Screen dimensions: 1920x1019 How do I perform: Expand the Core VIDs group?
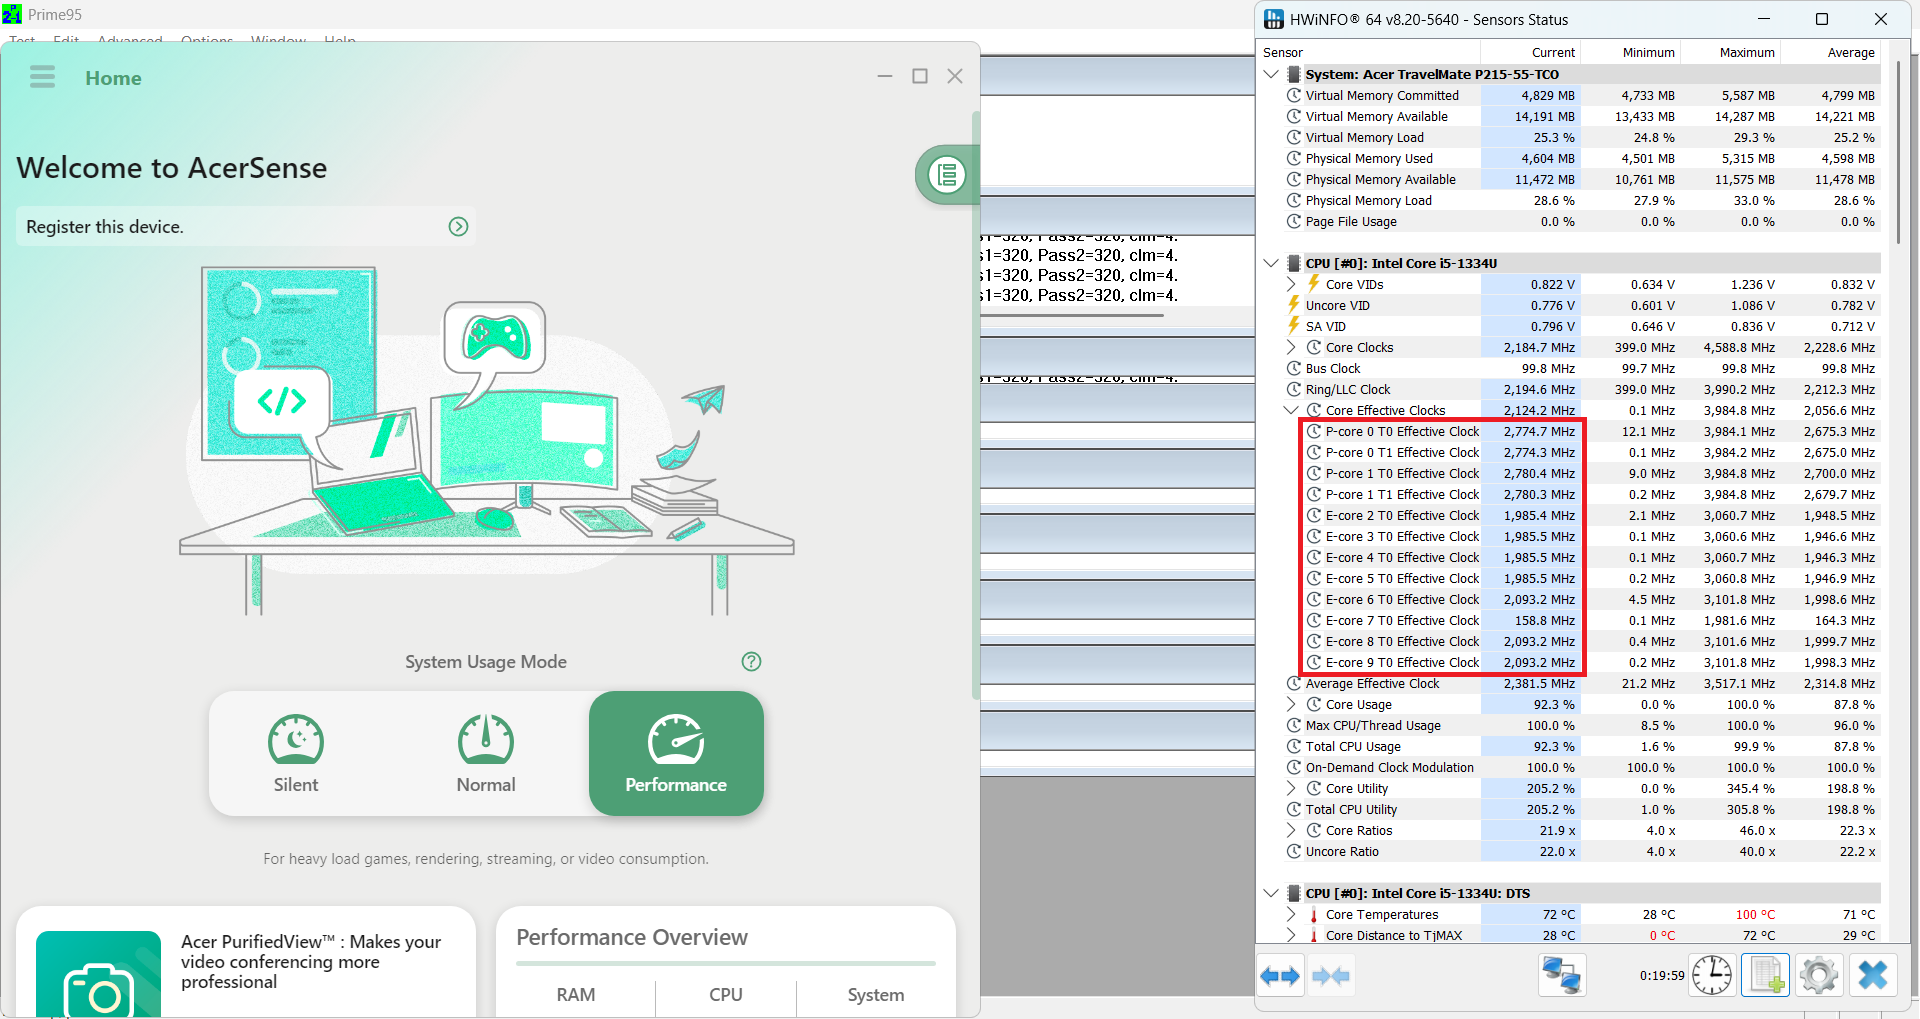coord(1291,284)
